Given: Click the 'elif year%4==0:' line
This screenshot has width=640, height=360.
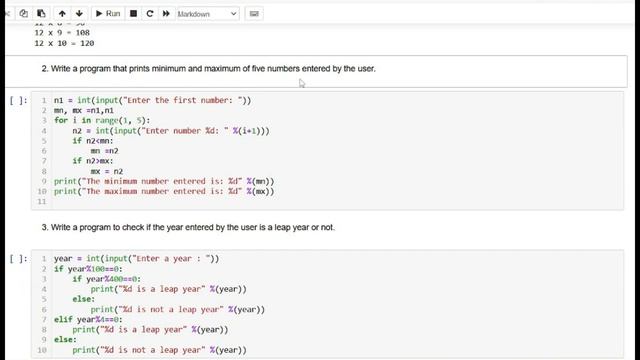Looking at the screenshot, I should 88,319.
